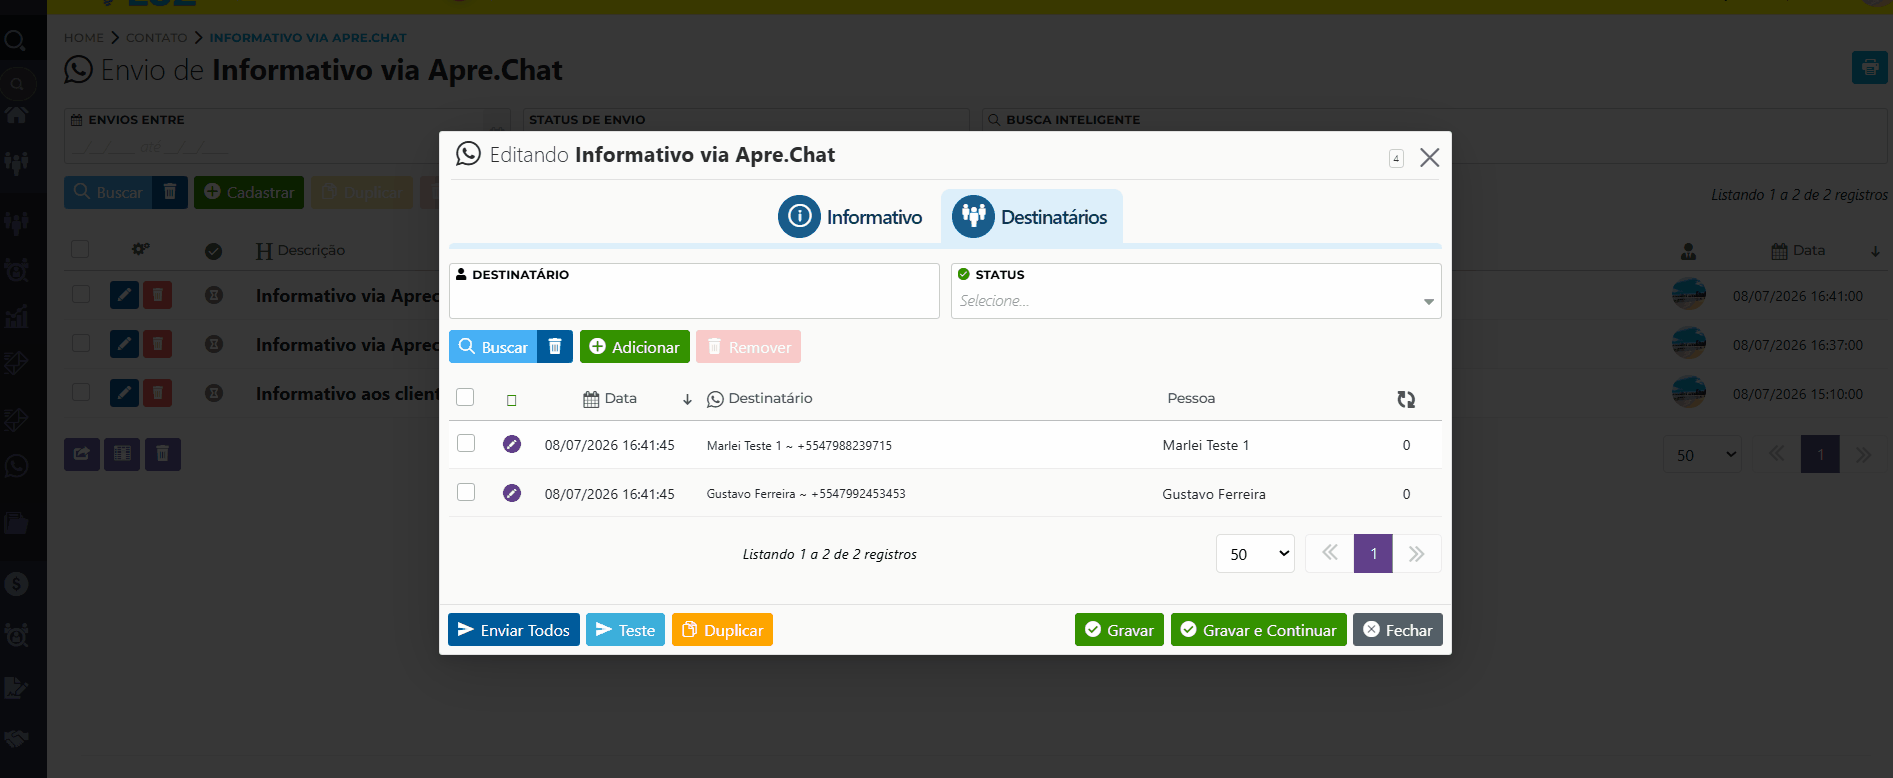This screenshot has width=1893, height=778.
Task: Click the 'Gustavo Ferreira ~ +5547992453453' cell
Action: [x=806, y=494]
